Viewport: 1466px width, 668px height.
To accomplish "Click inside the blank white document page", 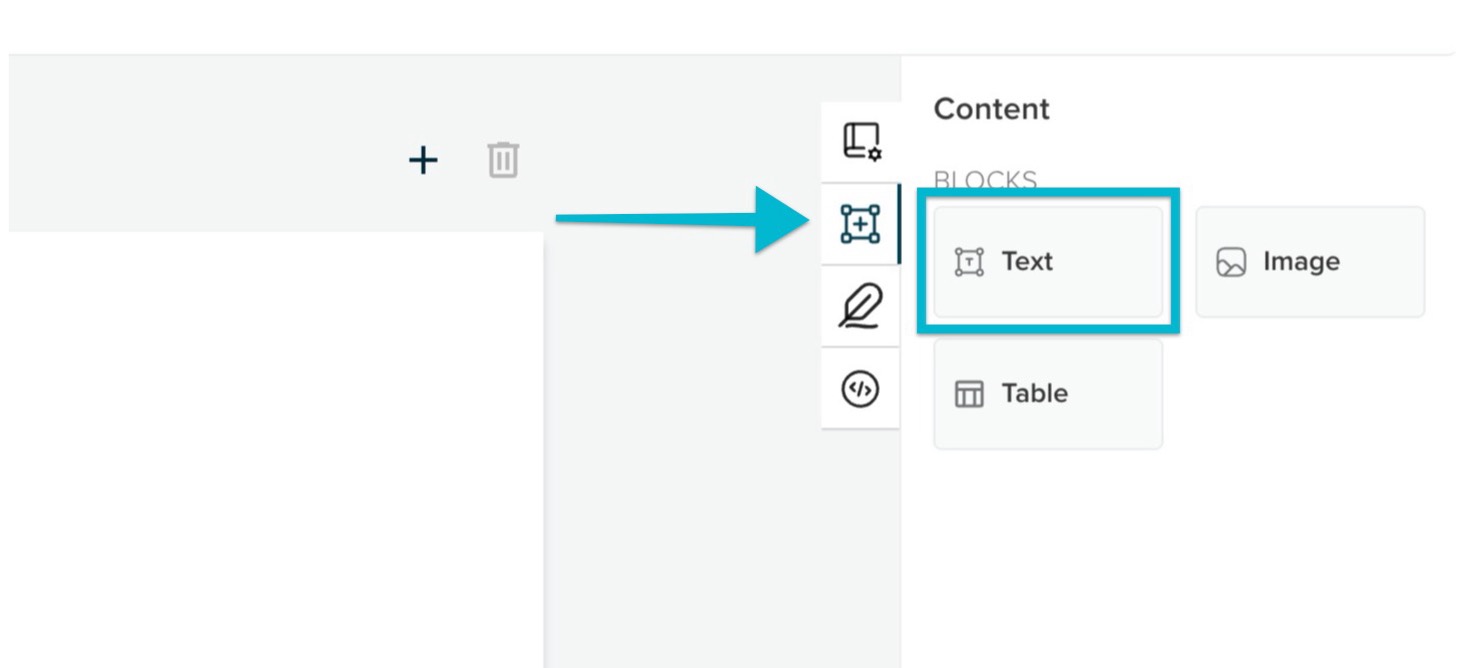I will [276, 450].
